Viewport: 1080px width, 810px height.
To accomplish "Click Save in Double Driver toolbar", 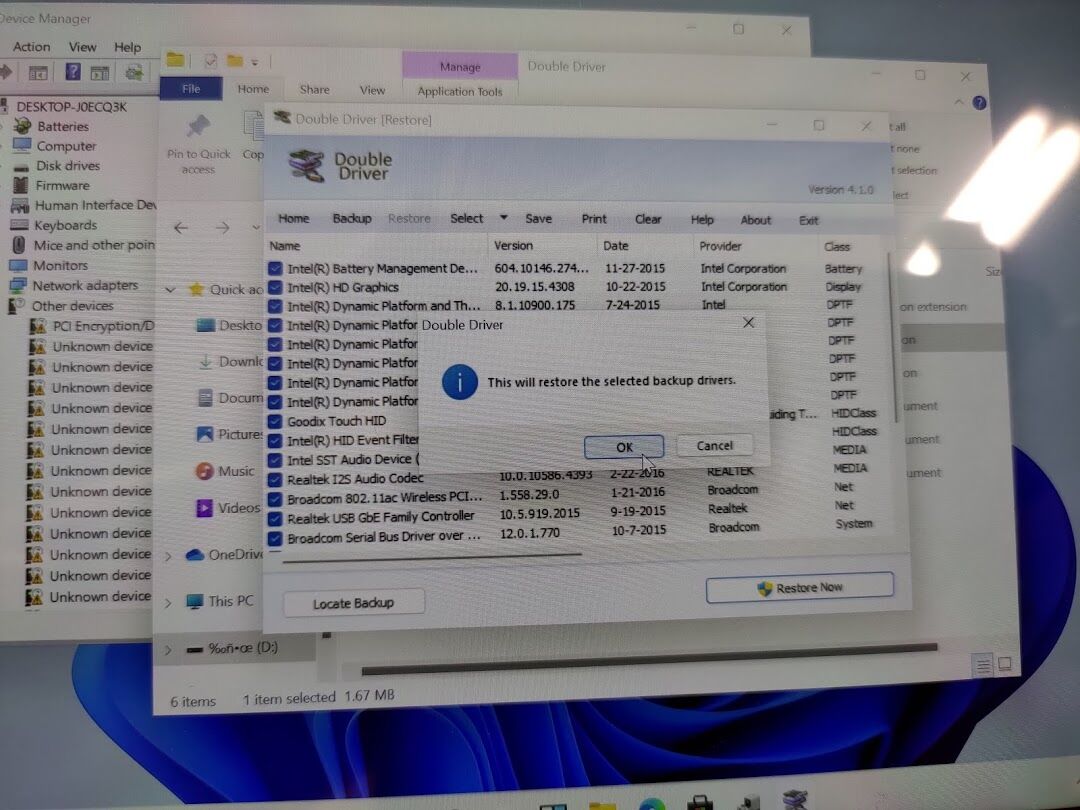I will pos(538,219).
